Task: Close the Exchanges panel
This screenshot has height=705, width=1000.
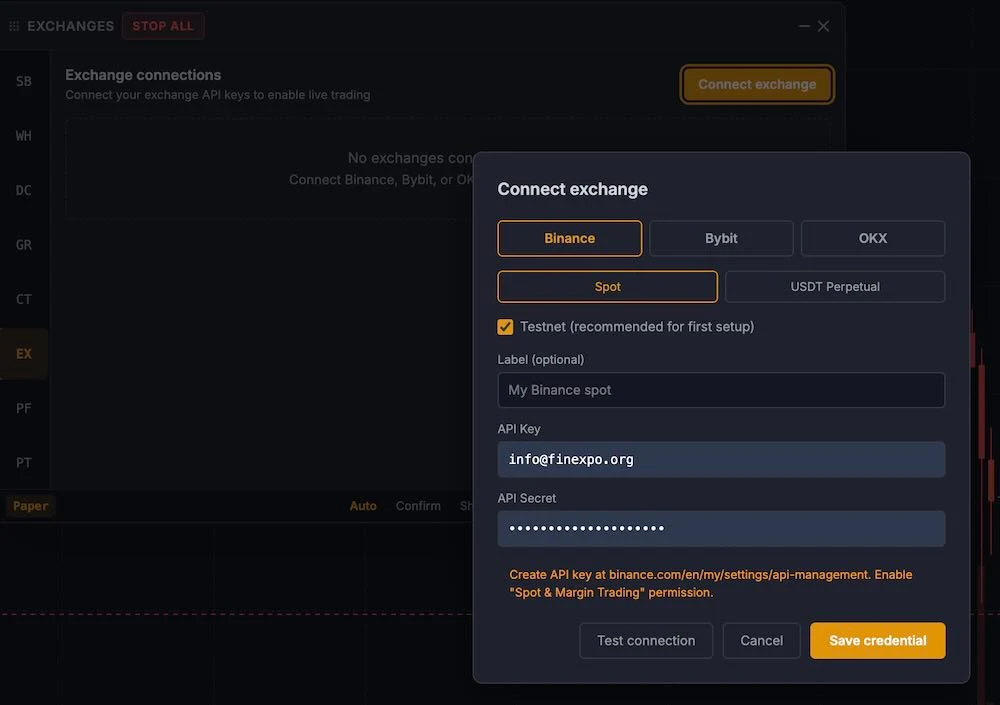Action: coord(823,26)
